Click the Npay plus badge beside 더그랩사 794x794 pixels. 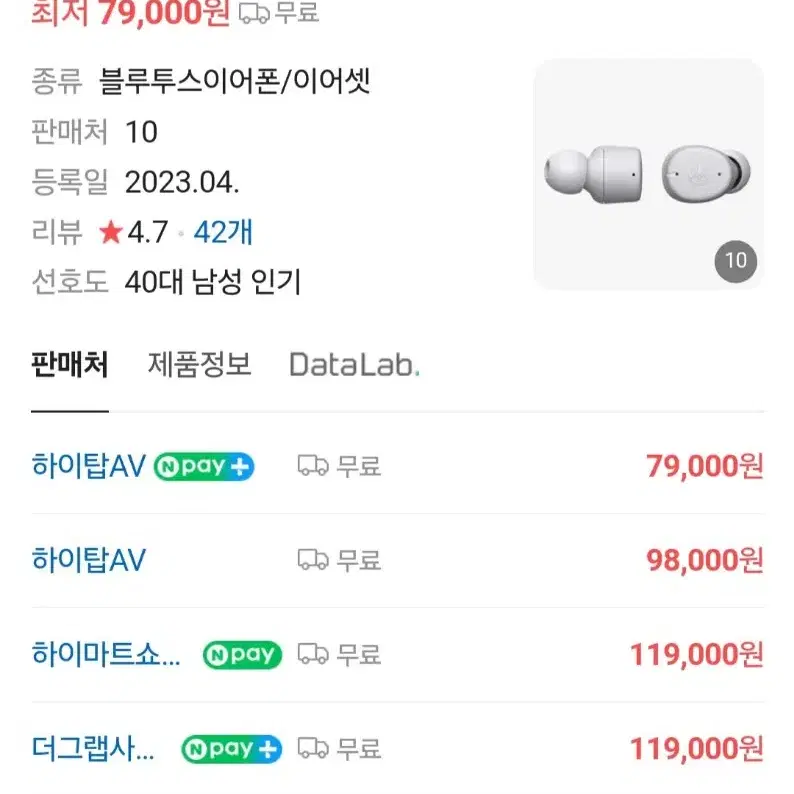(x=231, y=749)
